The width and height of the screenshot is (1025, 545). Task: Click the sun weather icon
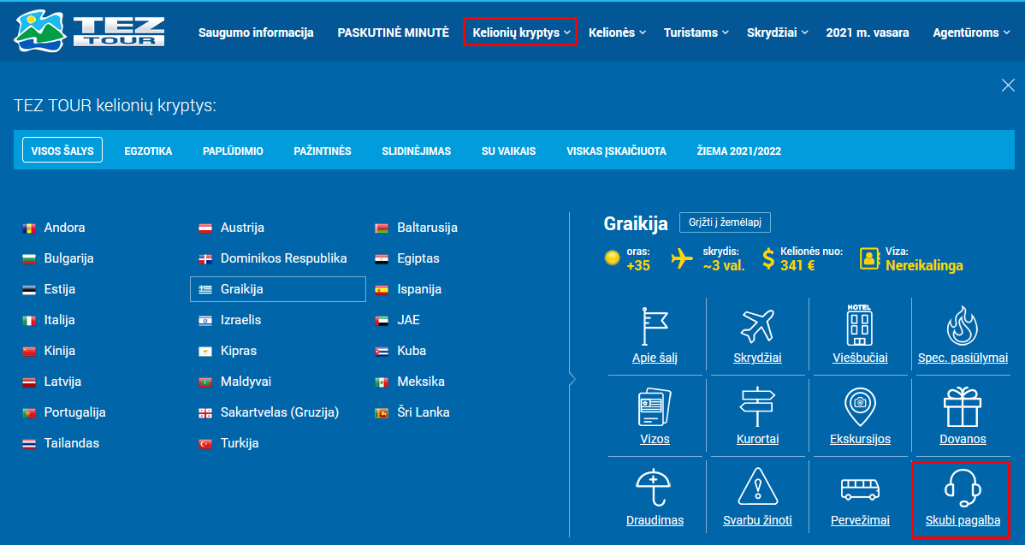point(612,258)
